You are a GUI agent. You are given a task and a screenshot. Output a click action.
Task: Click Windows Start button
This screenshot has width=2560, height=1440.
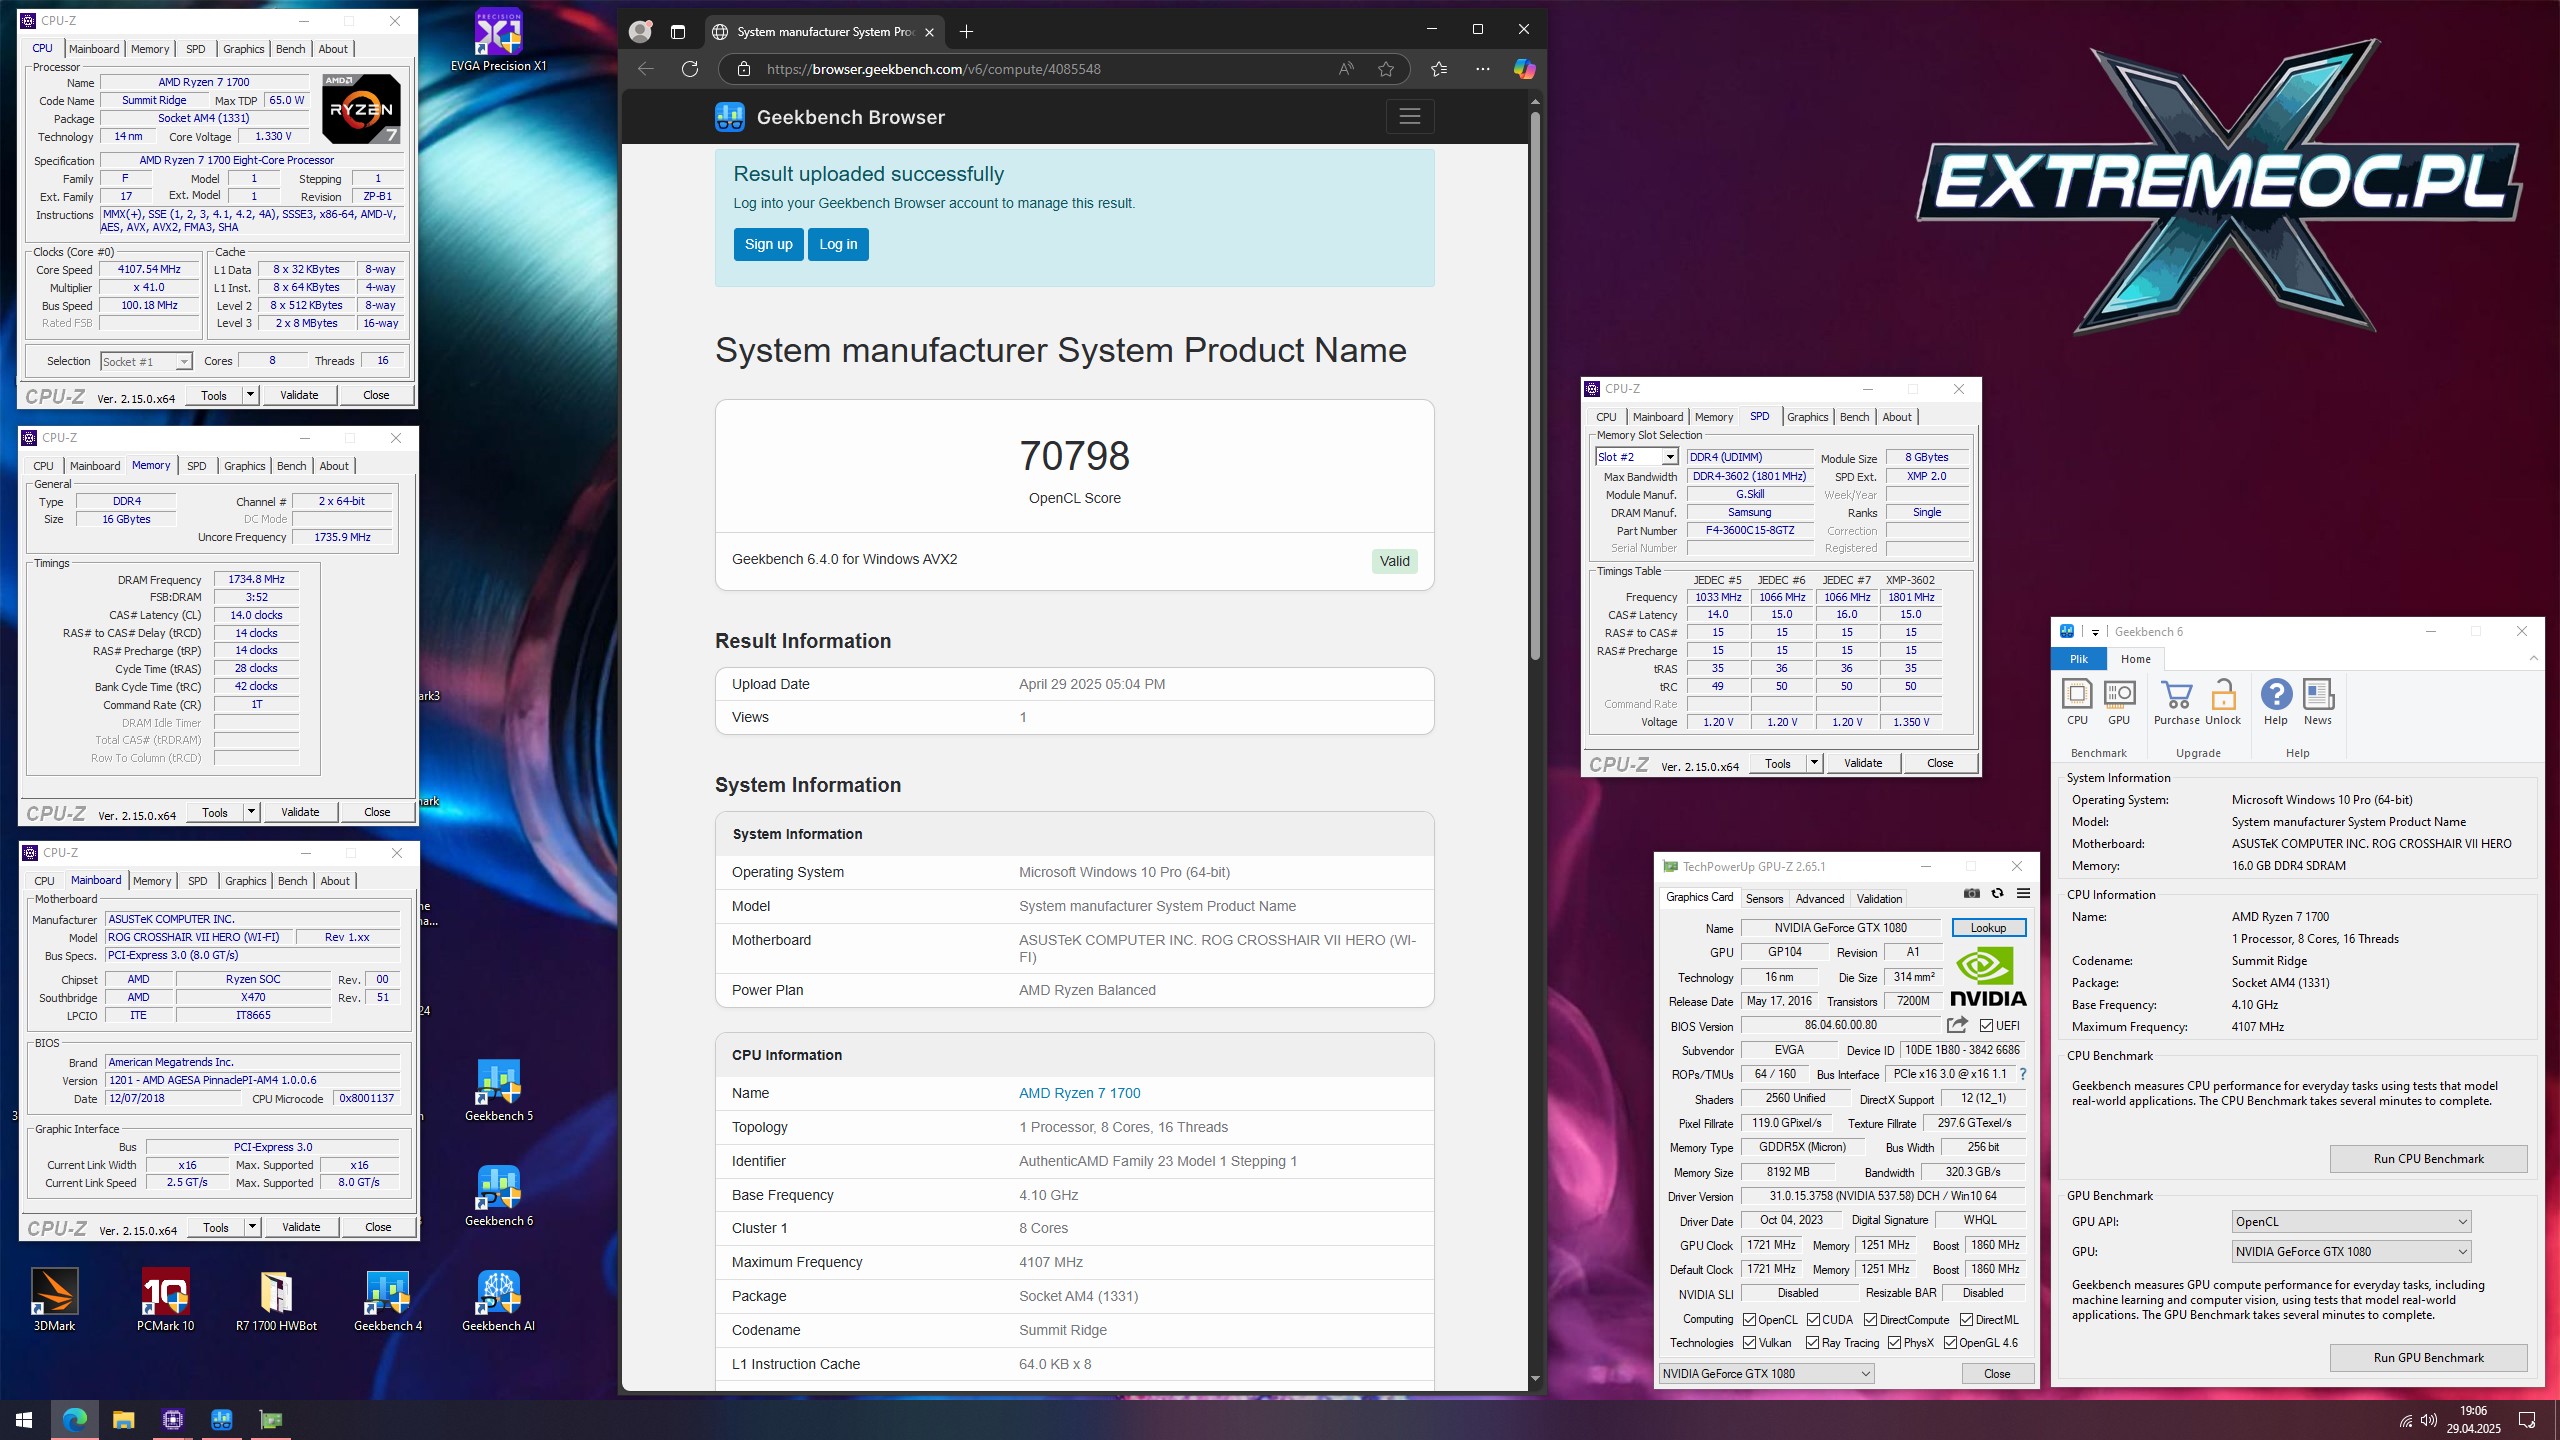pyautogui.click(x=24, y=1420)
